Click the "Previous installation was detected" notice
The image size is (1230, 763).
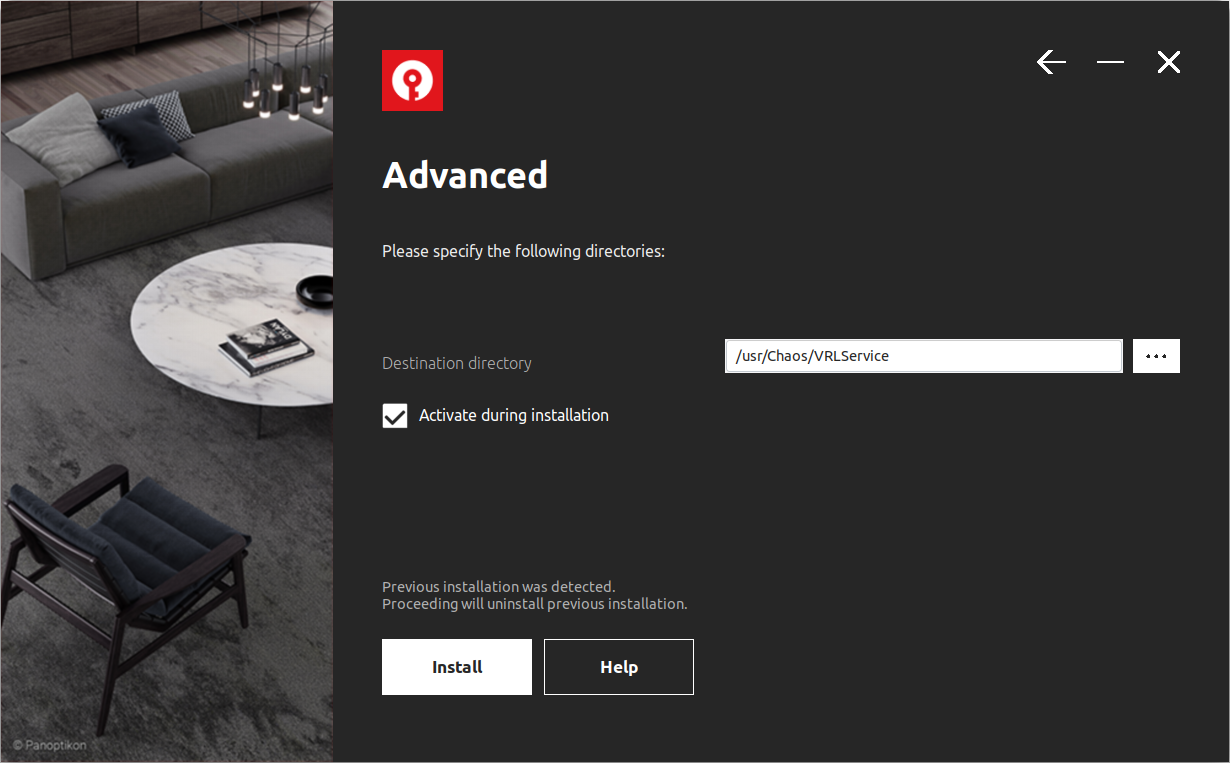tap(498, 587)
